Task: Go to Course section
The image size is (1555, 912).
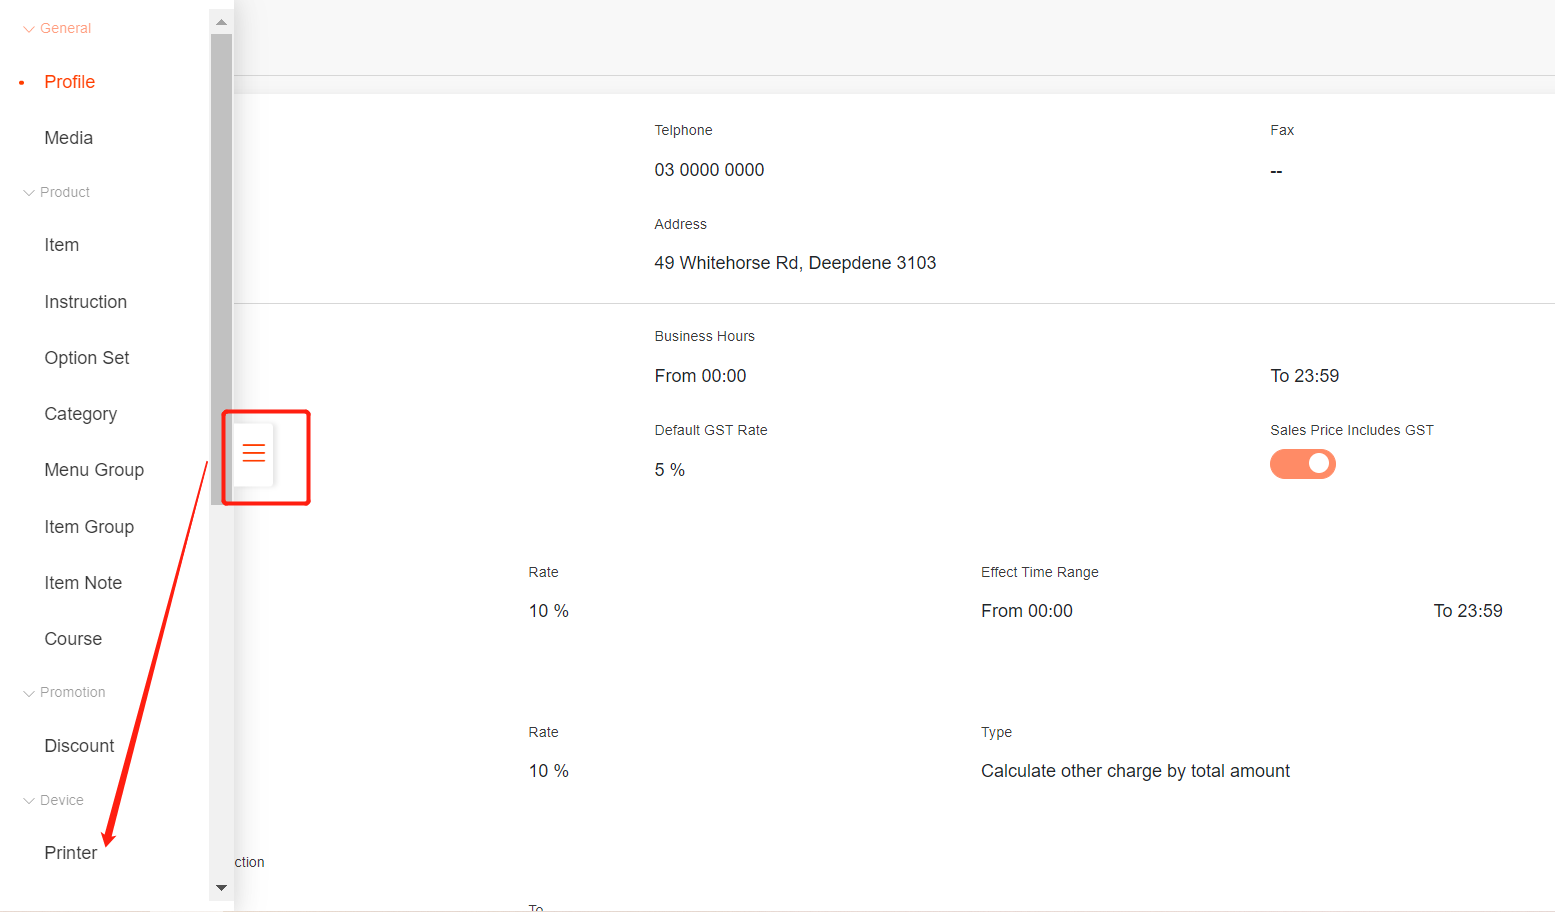Action: click(x=73, y=639)
